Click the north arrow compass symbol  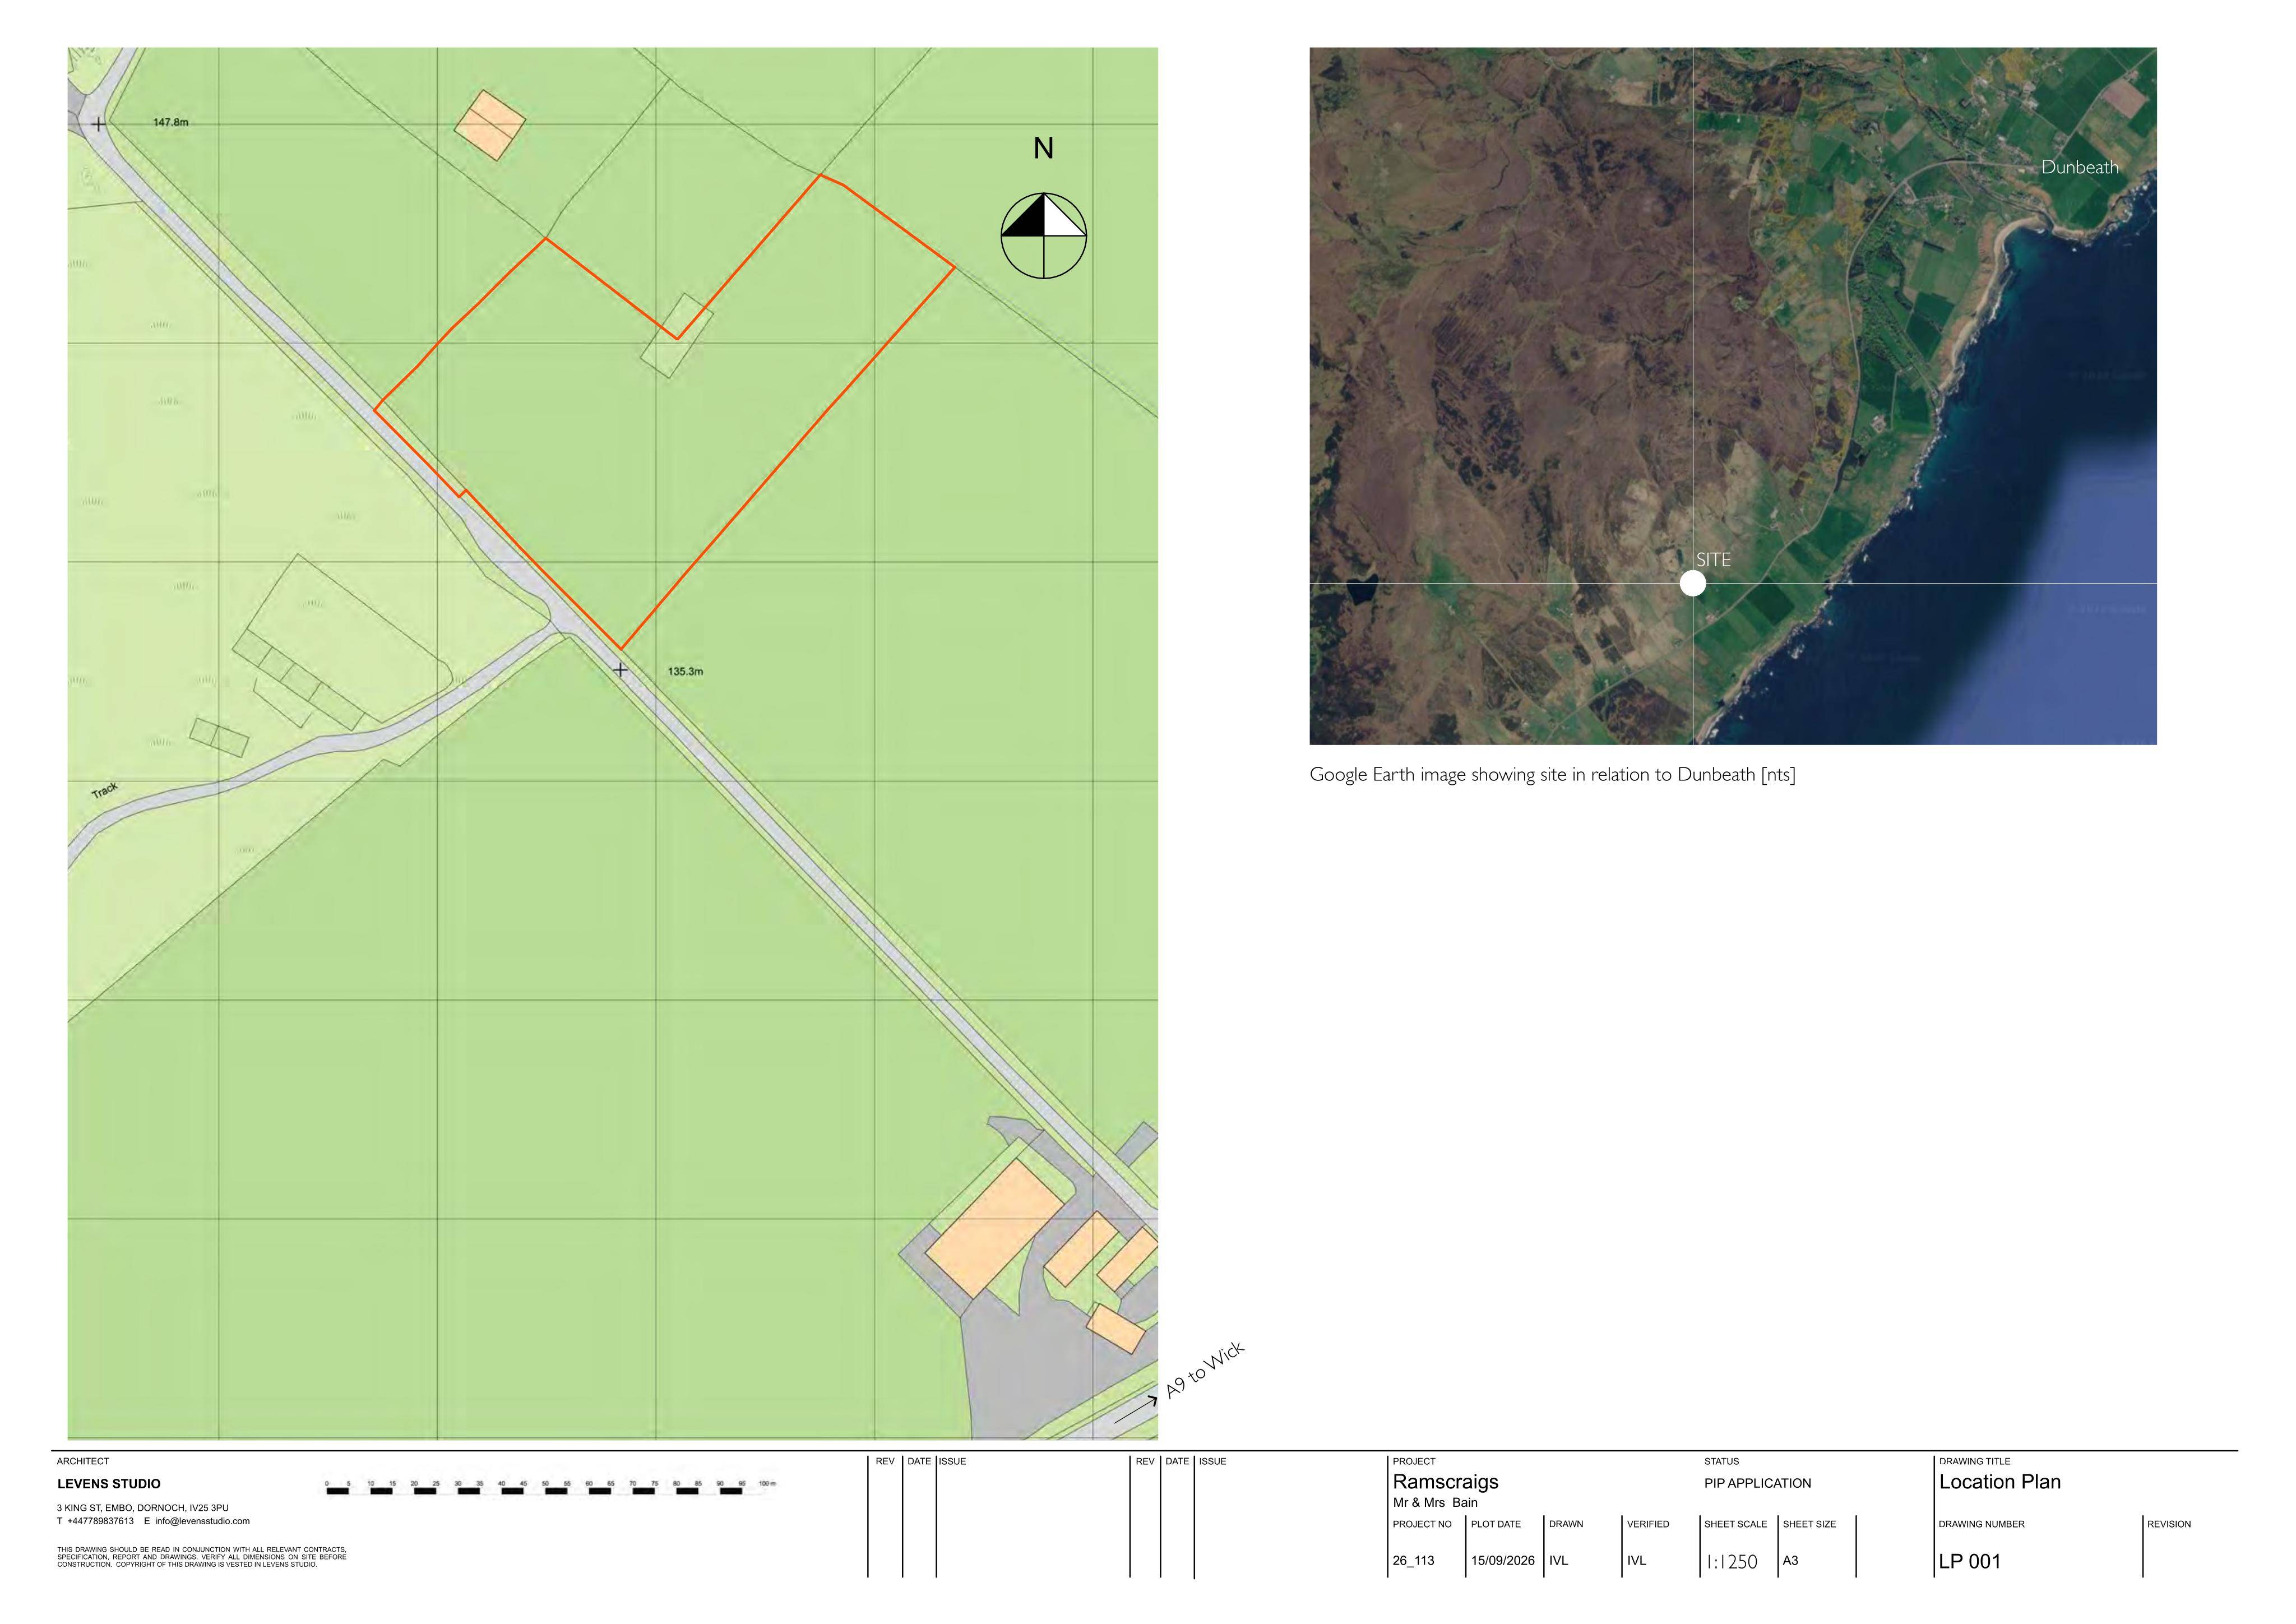pyautogui.click(x=1043, y=236)
